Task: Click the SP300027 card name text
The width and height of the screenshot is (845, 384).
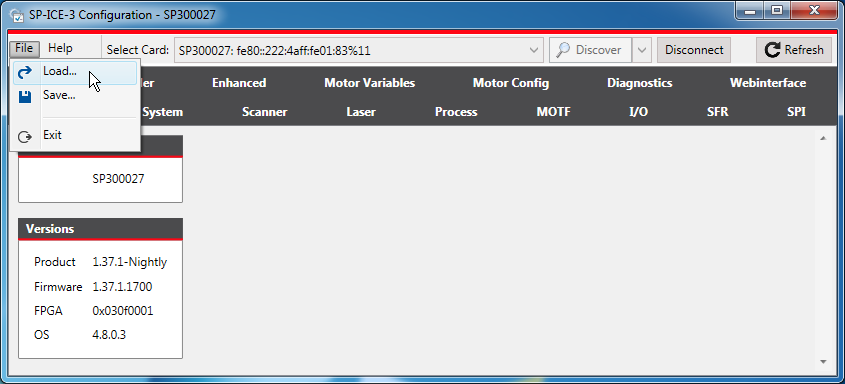Action: (118, 179)
